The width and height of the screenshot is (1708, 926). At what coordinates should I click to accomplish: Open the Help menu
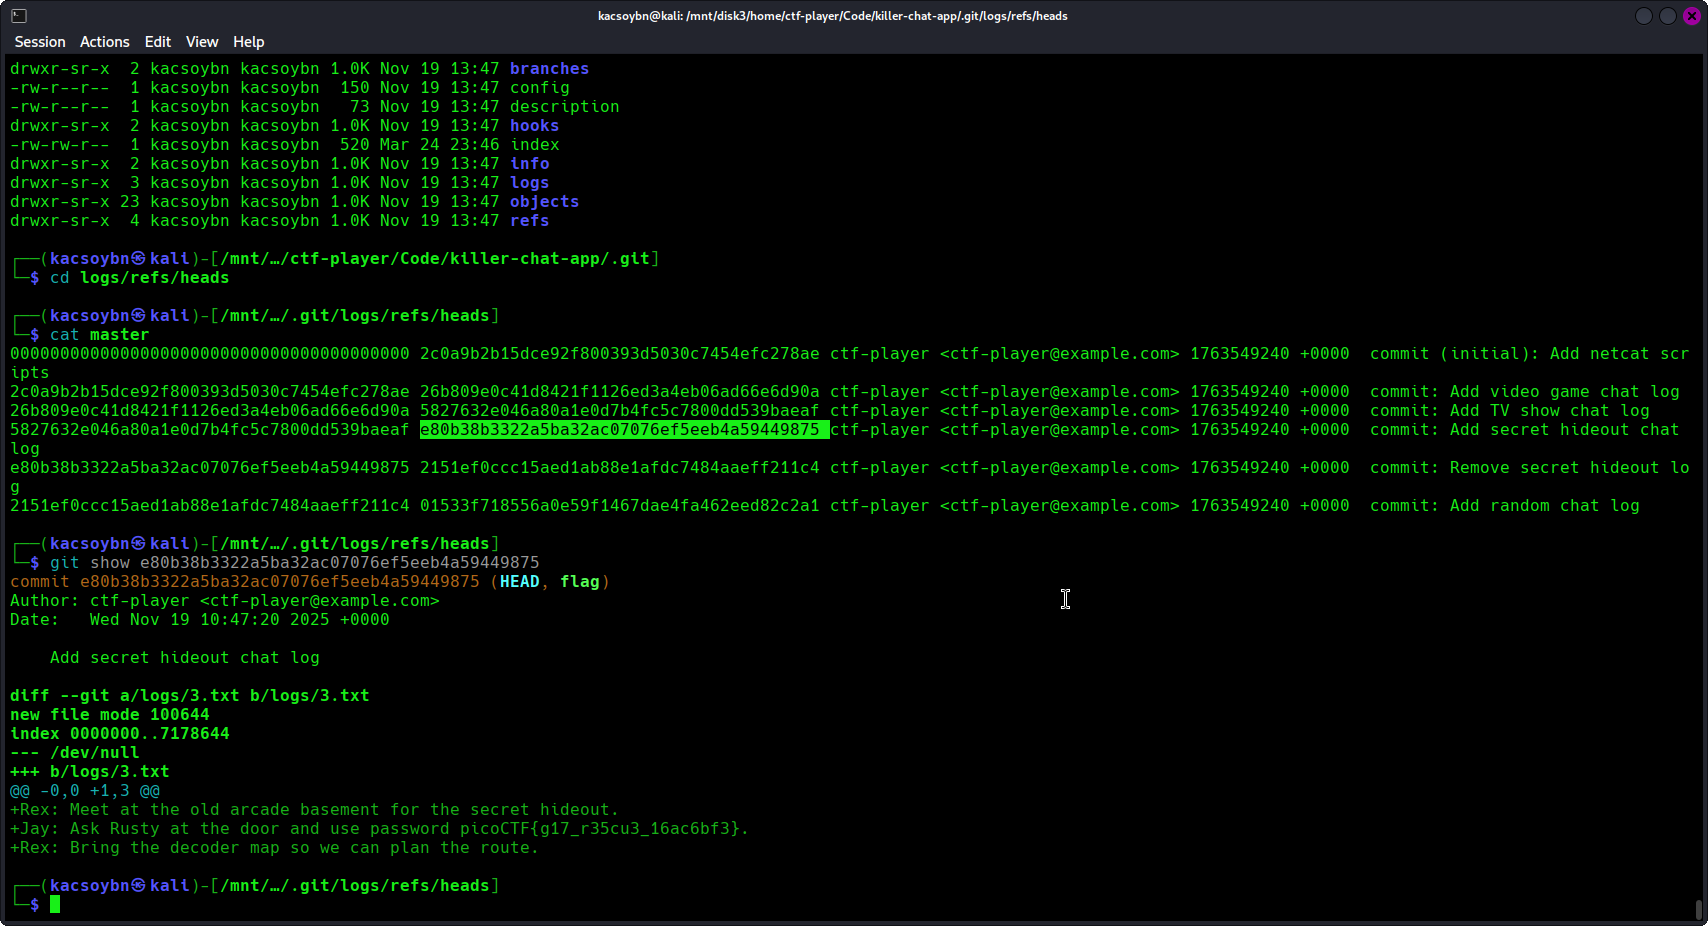point(249,42)
